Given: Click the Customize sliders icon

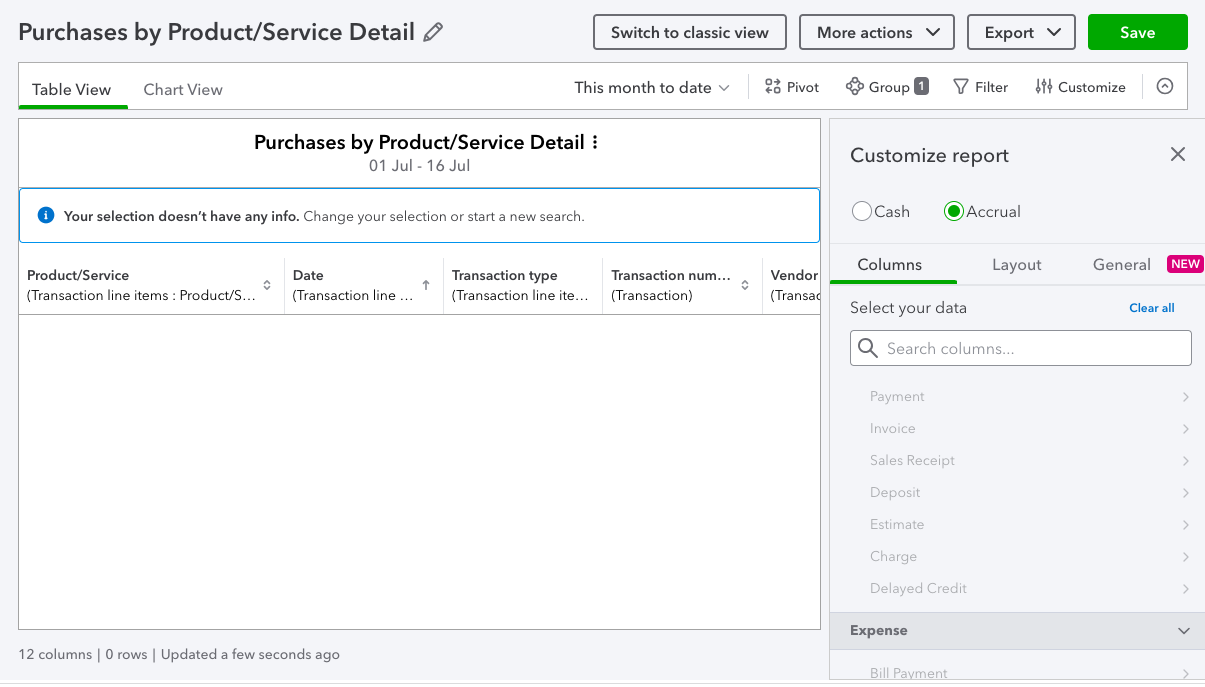Looking at the screenshot, I should [x=1044, y=87].
